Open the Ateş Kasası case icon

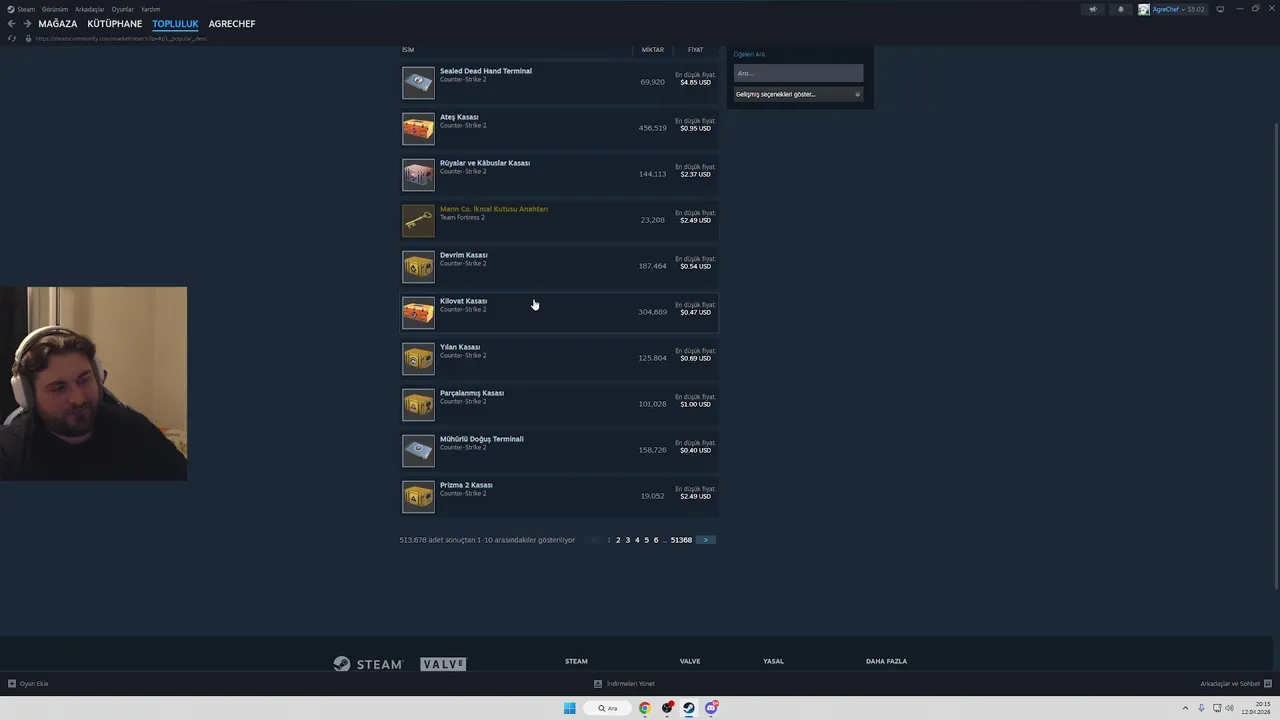point(418,129)
